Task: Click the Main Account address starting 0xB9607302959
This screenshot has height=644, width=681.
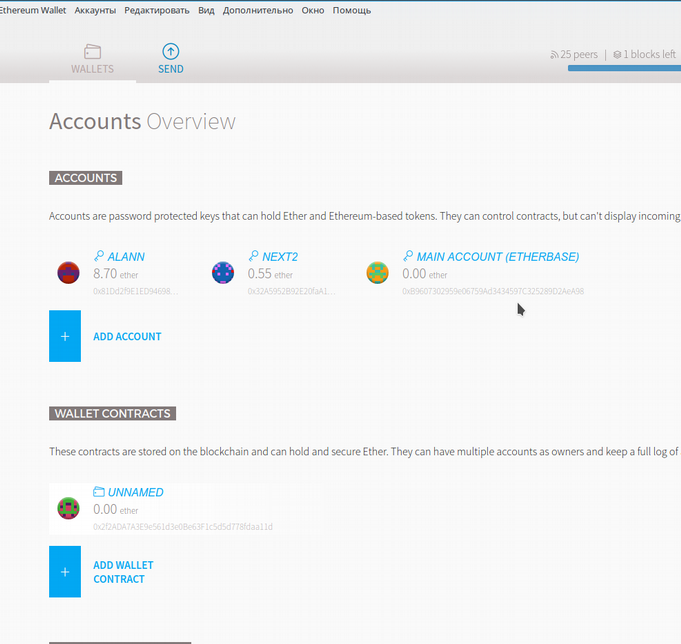Action: pos(493,291)
